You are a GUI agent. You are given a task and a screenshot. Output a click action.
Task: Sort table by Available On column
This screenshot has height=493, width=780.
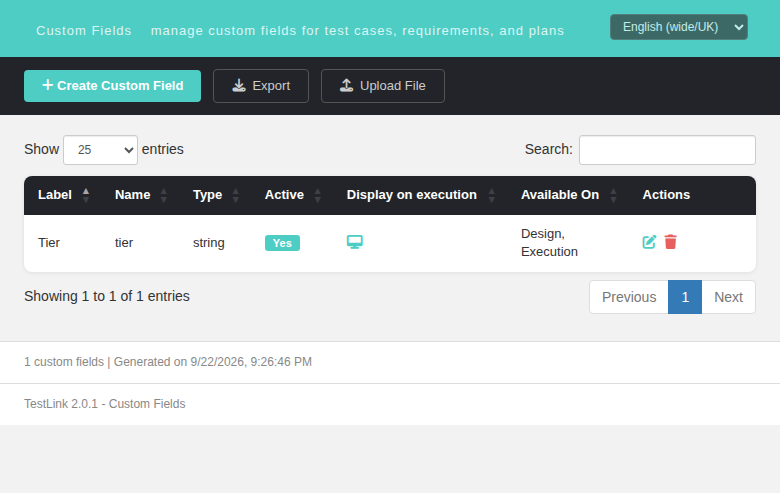(568, 195)
